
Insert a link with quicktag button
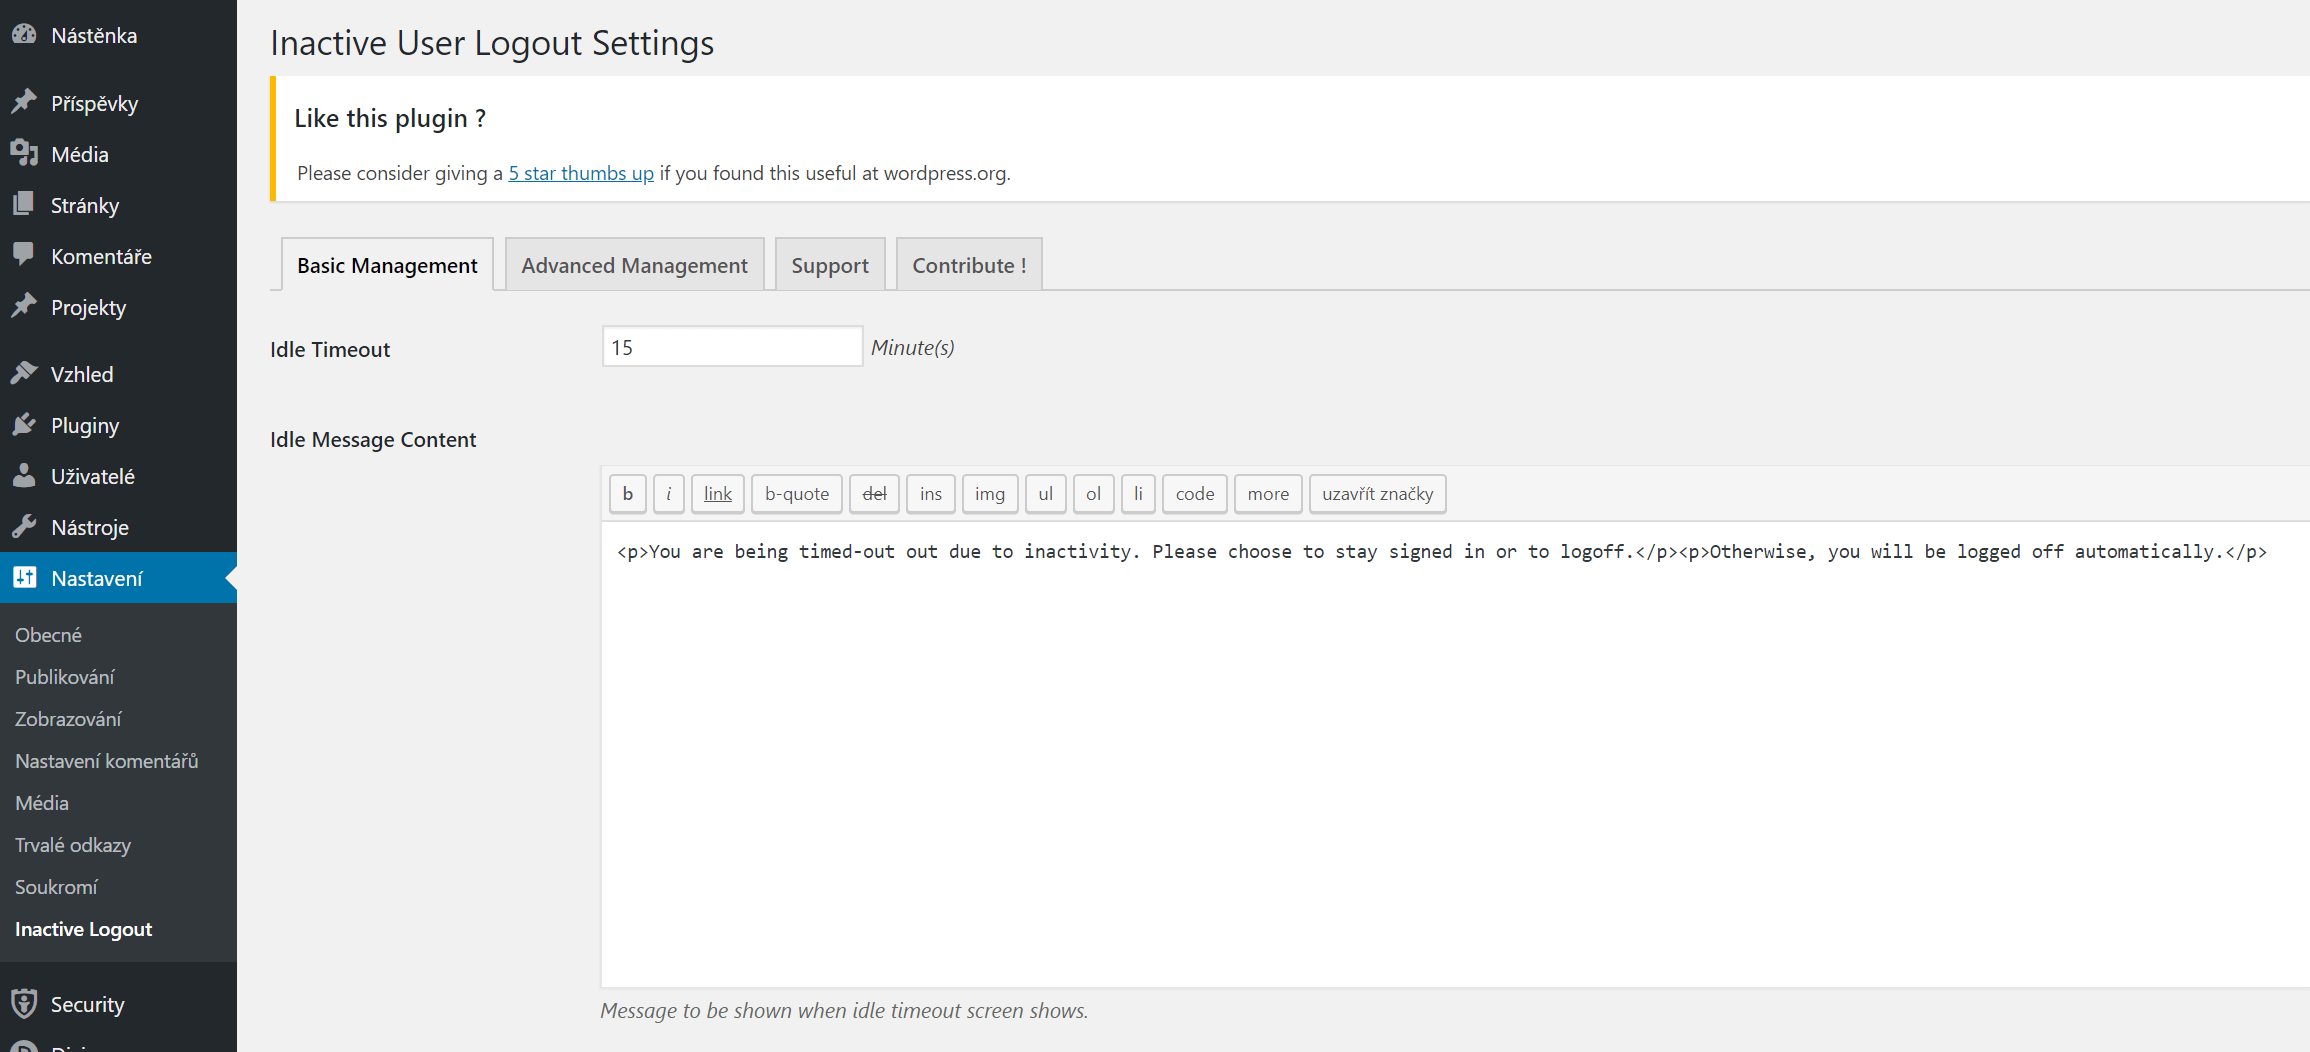click(x=718, y=494)
